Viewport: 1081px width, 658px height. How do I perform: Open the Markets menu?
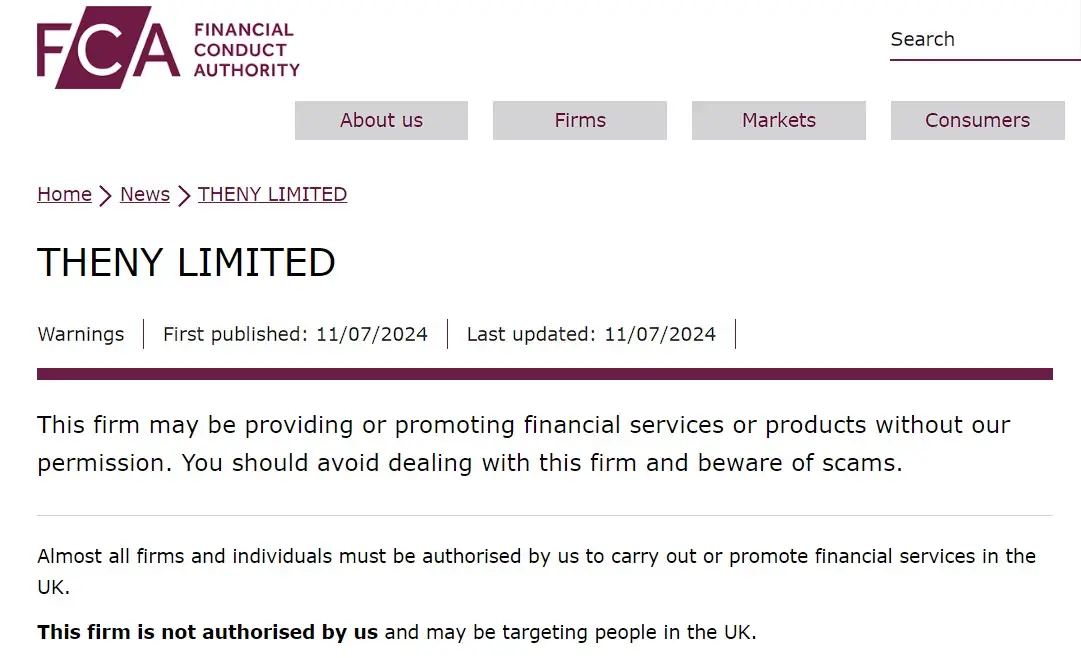(x=778, y=120)
